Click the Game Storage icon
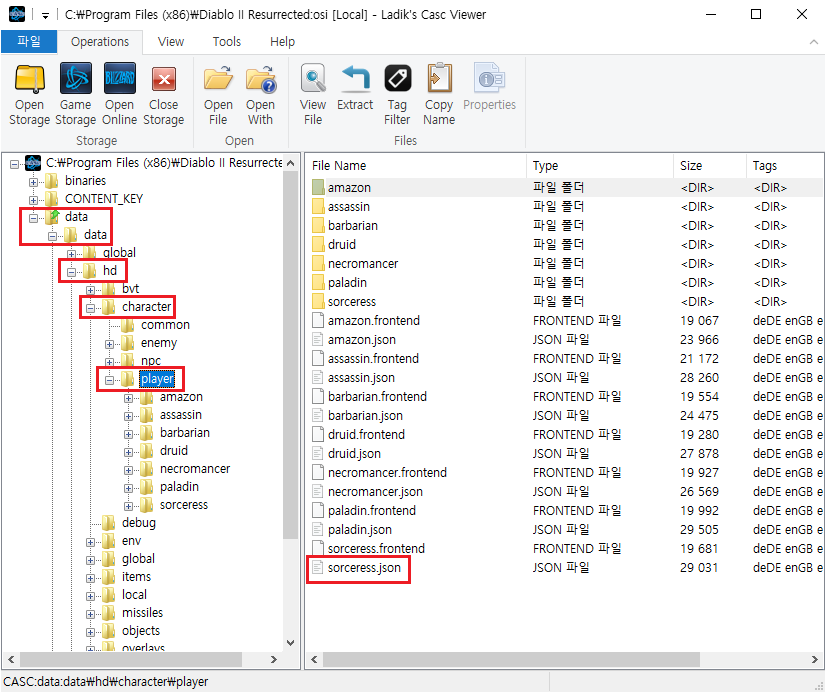This screenshot has height=693, width=825. (x=76, y=79)
